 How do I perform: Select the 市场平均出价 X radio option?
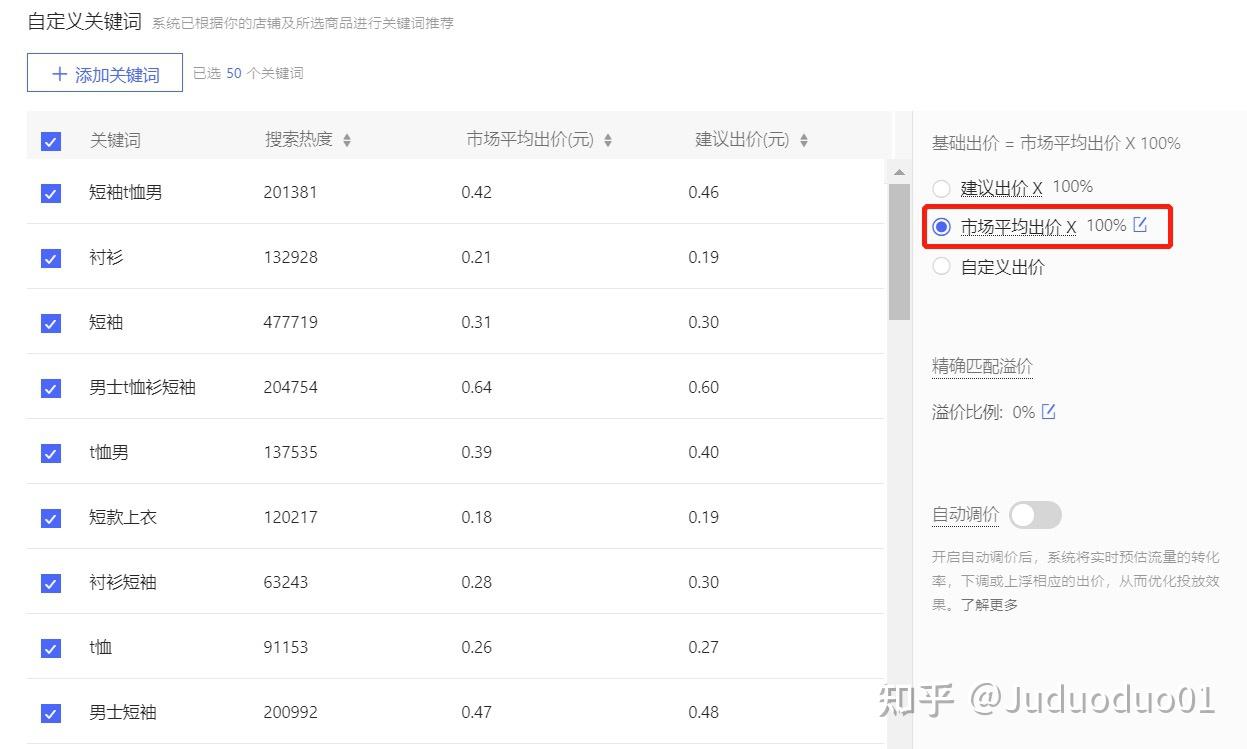coord(941,227)
